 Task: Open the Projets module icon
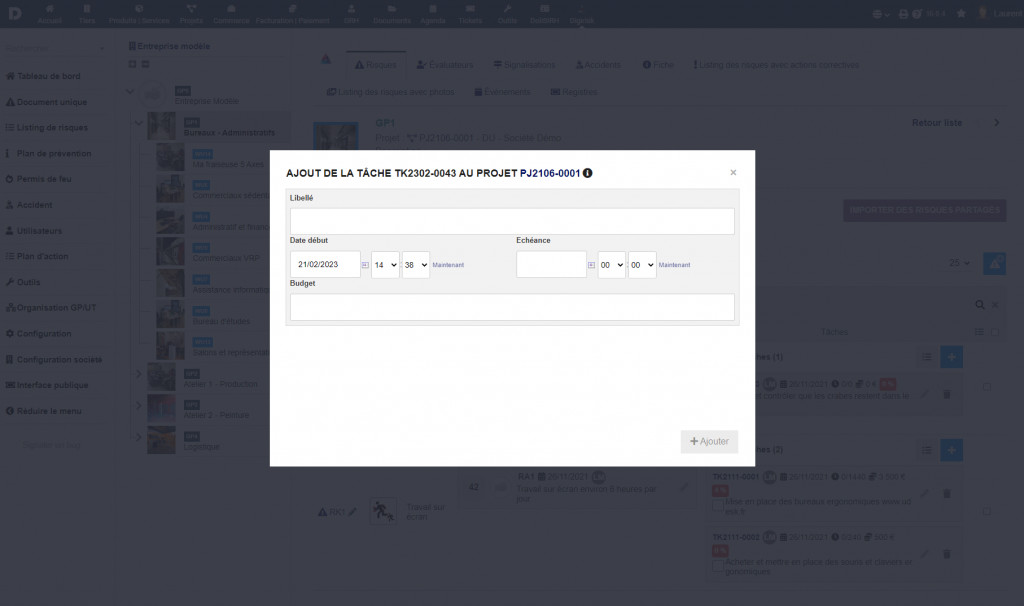point(191,9)
